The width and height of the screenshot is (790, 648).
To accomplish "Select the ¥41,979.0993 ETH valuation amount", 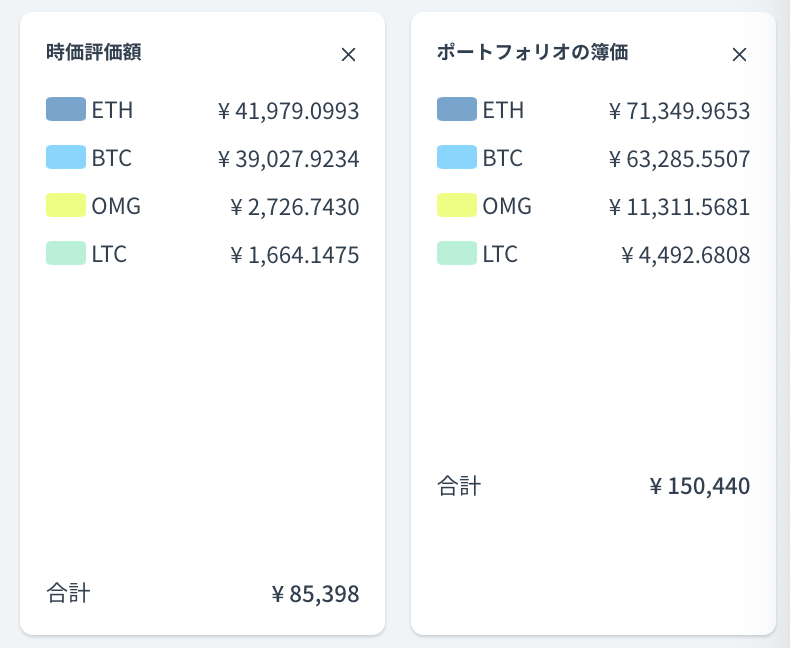I will [288, 111].
